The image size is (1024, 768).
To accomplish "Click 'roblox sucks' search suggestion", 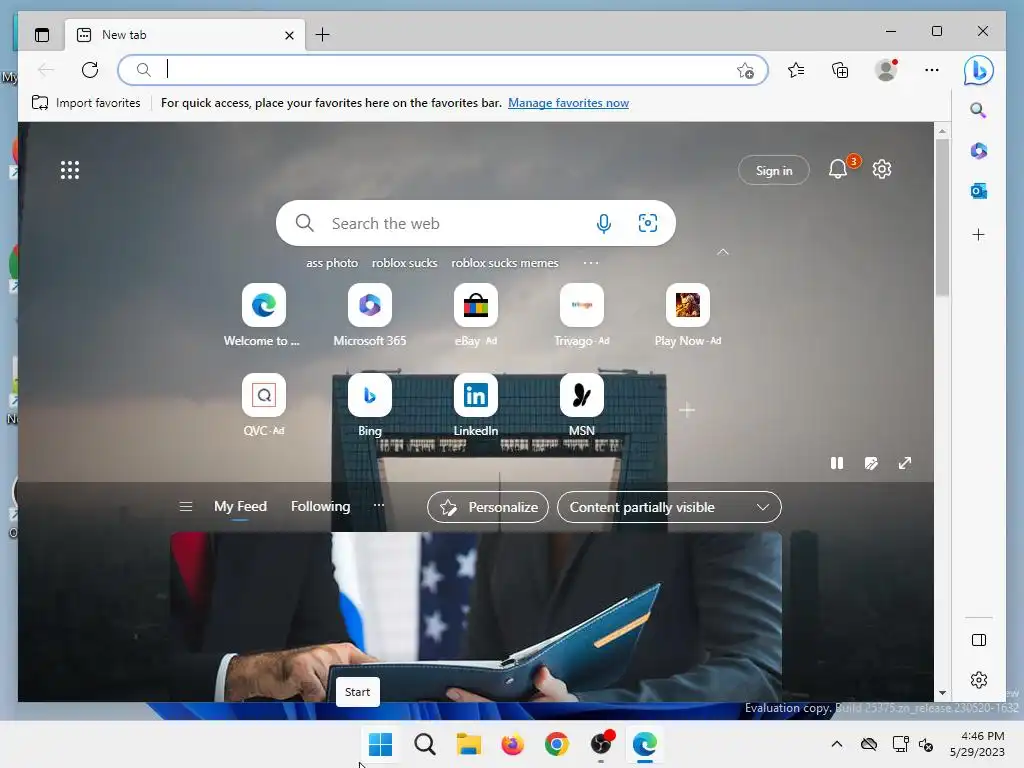I will pos(404,263).
